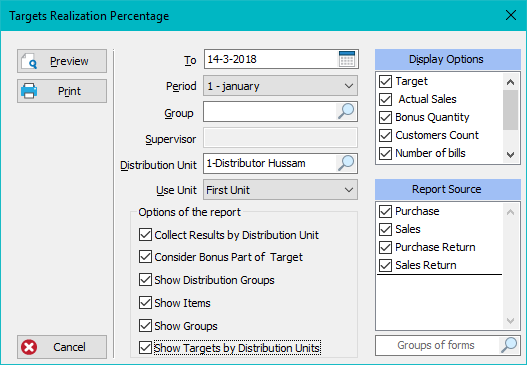Click the Display Options scrollbar thumb
Screen dimensions: 527x365
pyautogui.click(x=510, y=110)
